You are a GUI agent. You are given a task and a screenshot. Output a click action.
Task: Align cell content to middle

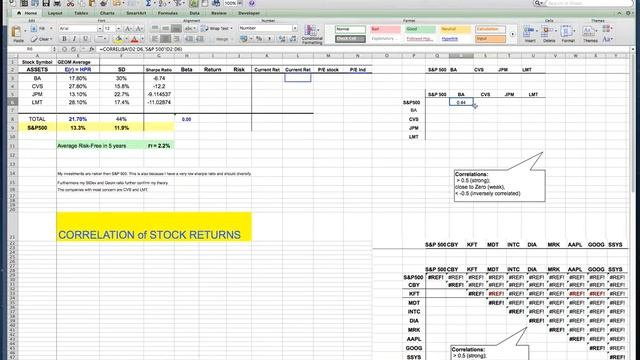165,28
